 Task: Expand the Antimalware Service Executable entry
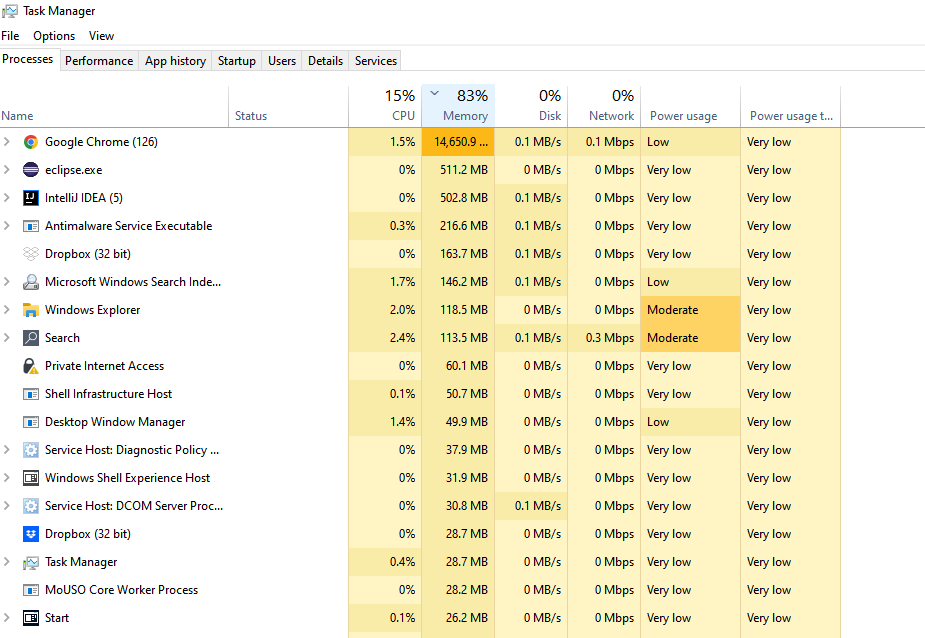[7, 226]
